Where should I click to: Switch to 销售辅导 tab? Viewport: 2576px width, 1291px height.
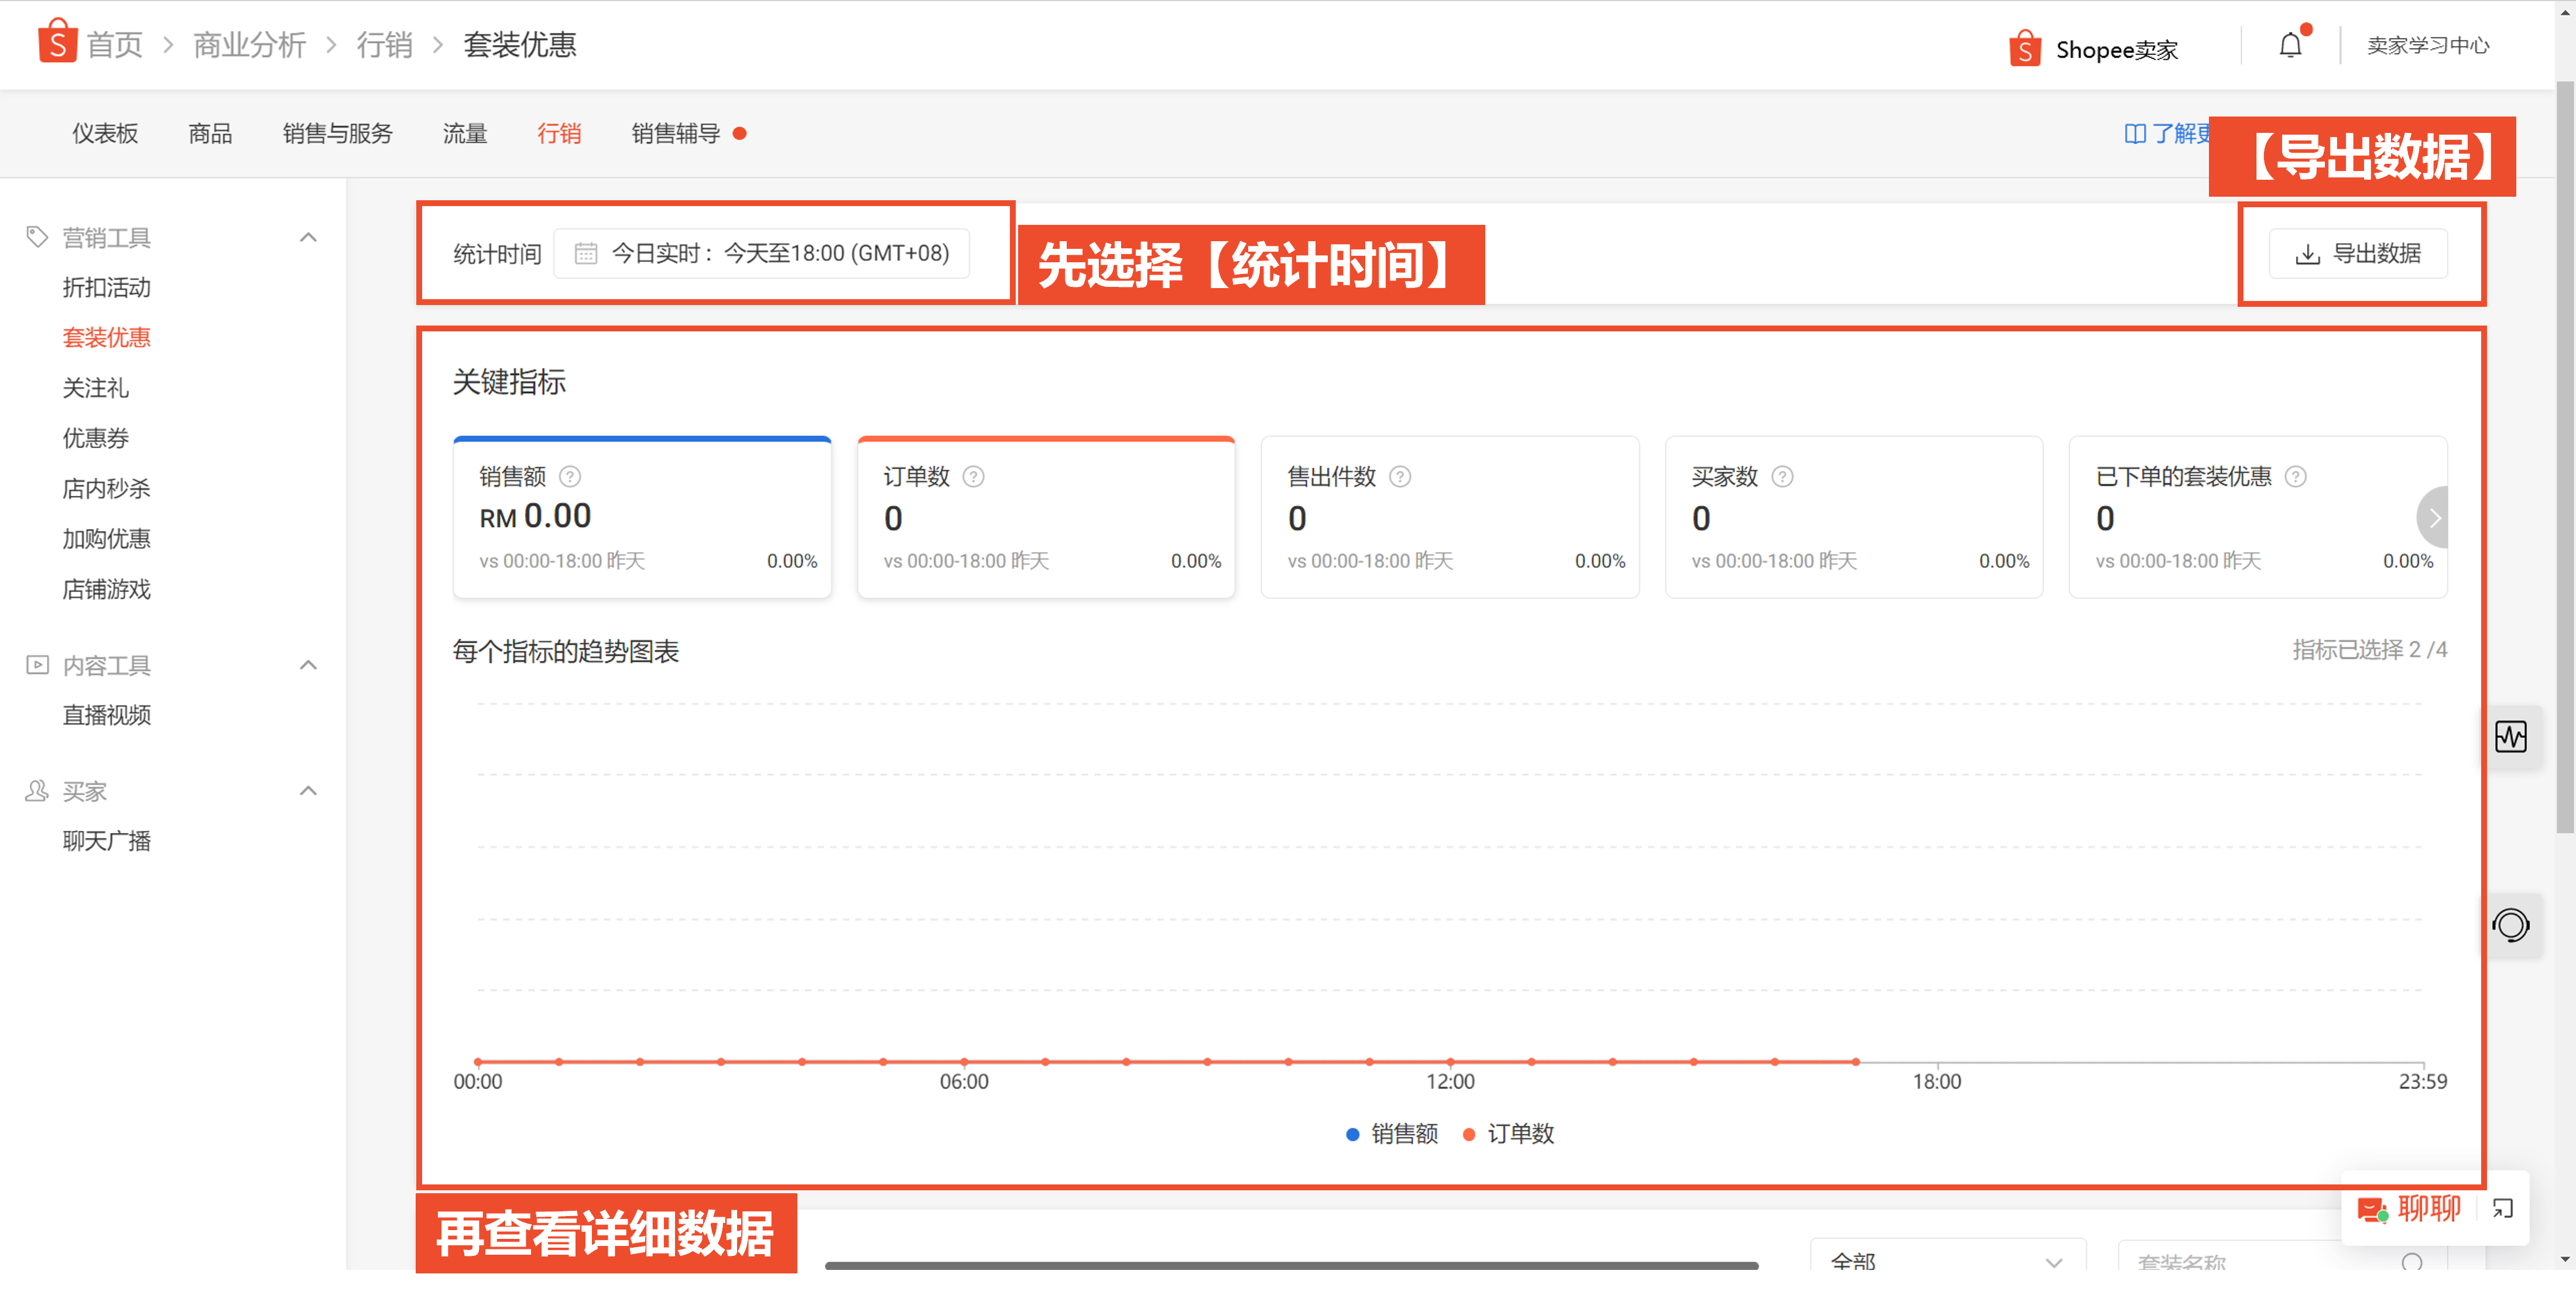(x=676, y=133)
